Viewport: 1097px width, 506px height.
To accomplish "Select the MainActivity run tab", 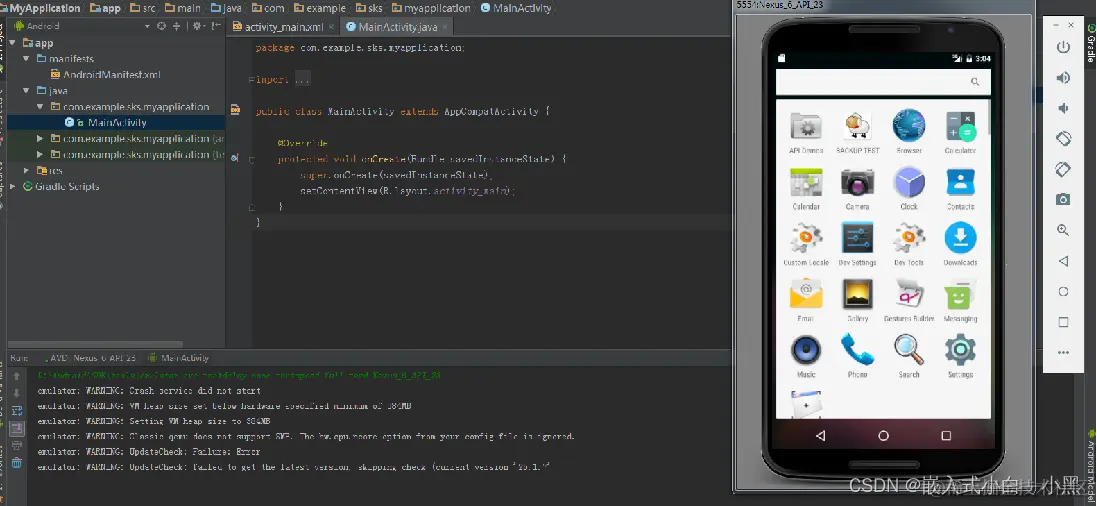I will click(178, 358).
